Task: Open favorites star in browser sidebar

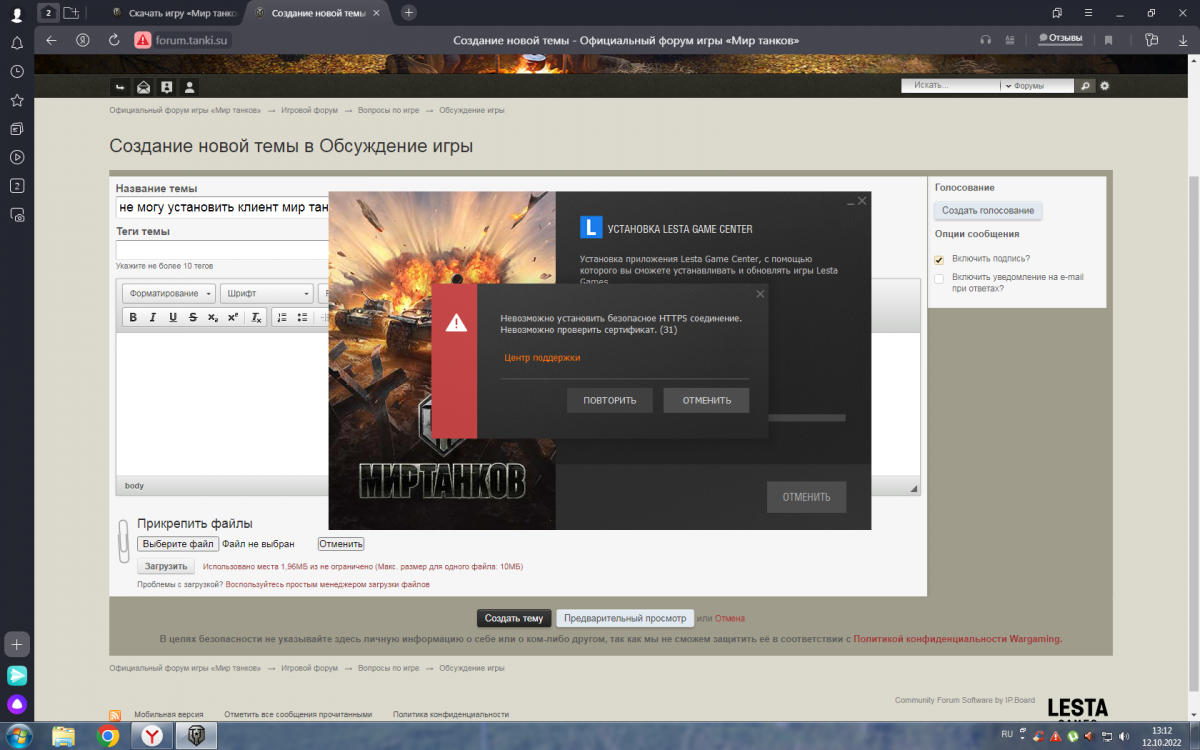Action: [17, 100]
